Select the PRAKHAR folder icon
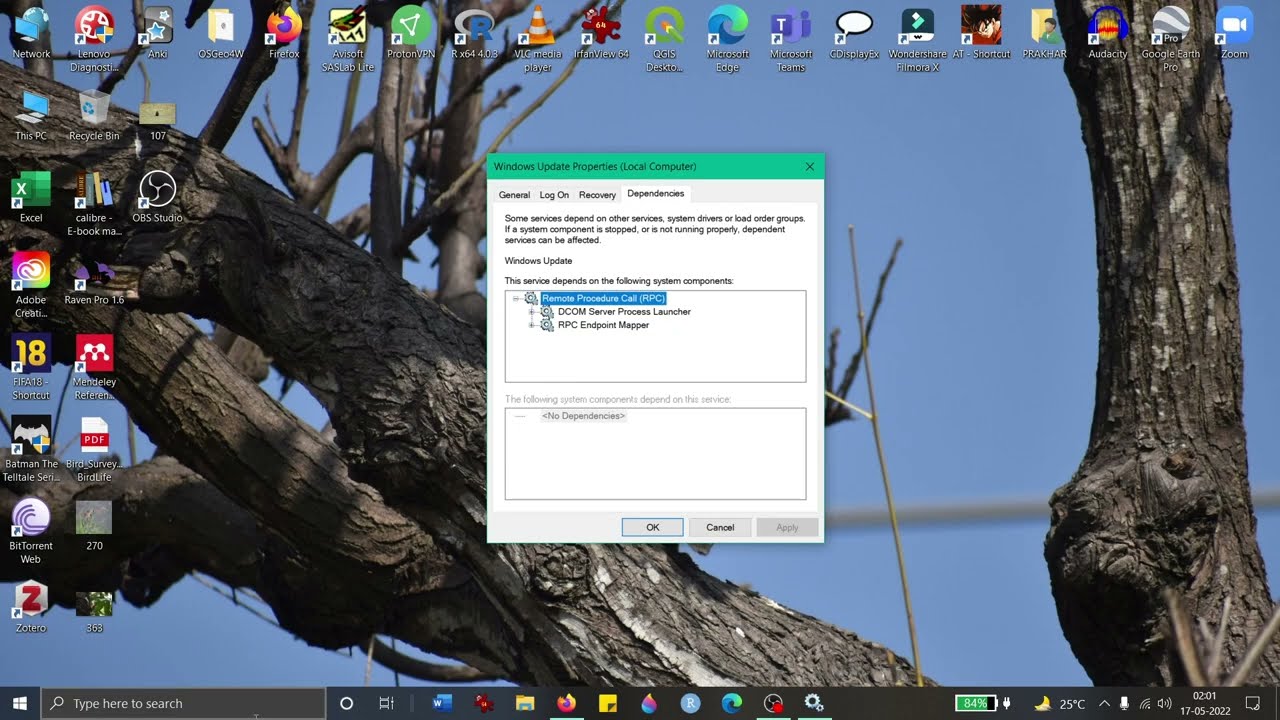Screen dimensions: 1280x720 [1044, 33]
